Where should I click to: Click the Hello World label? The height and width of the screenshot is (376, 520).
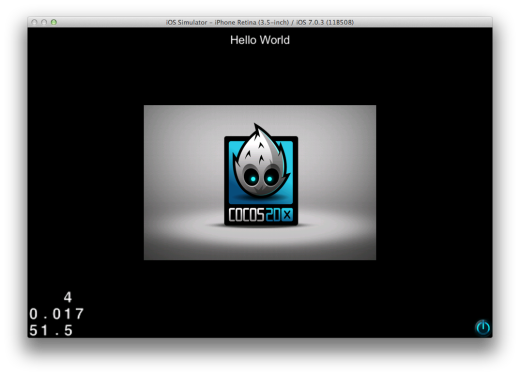260,40
